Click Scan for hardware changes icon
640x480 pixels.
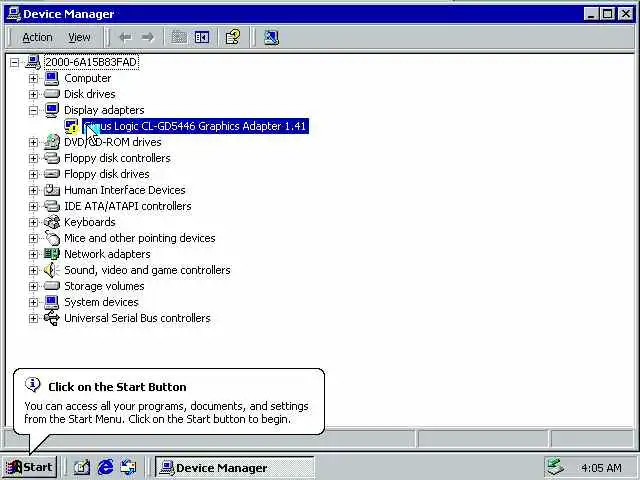tap(271, 38)
